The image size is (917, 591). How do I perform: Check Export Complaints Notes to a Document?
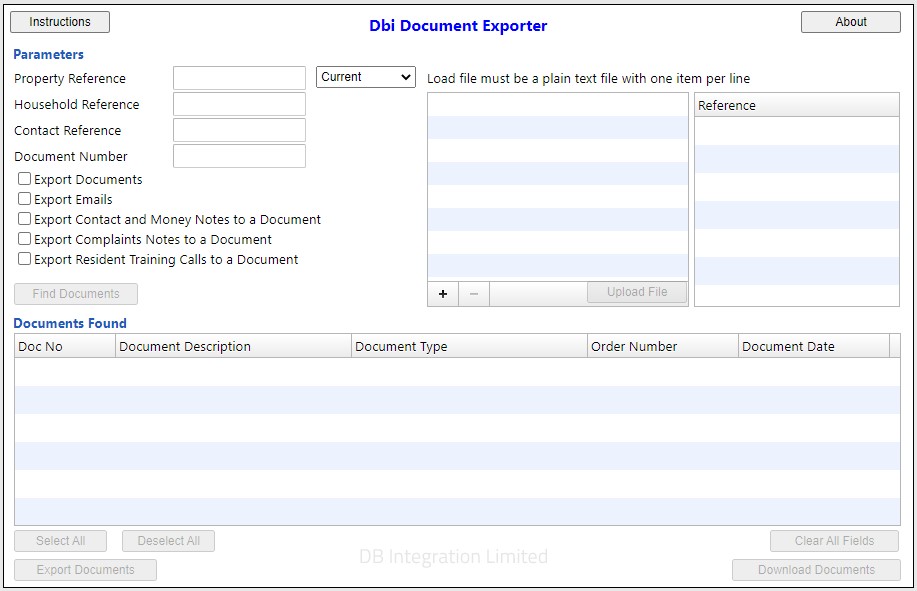(x=25, y=239)
